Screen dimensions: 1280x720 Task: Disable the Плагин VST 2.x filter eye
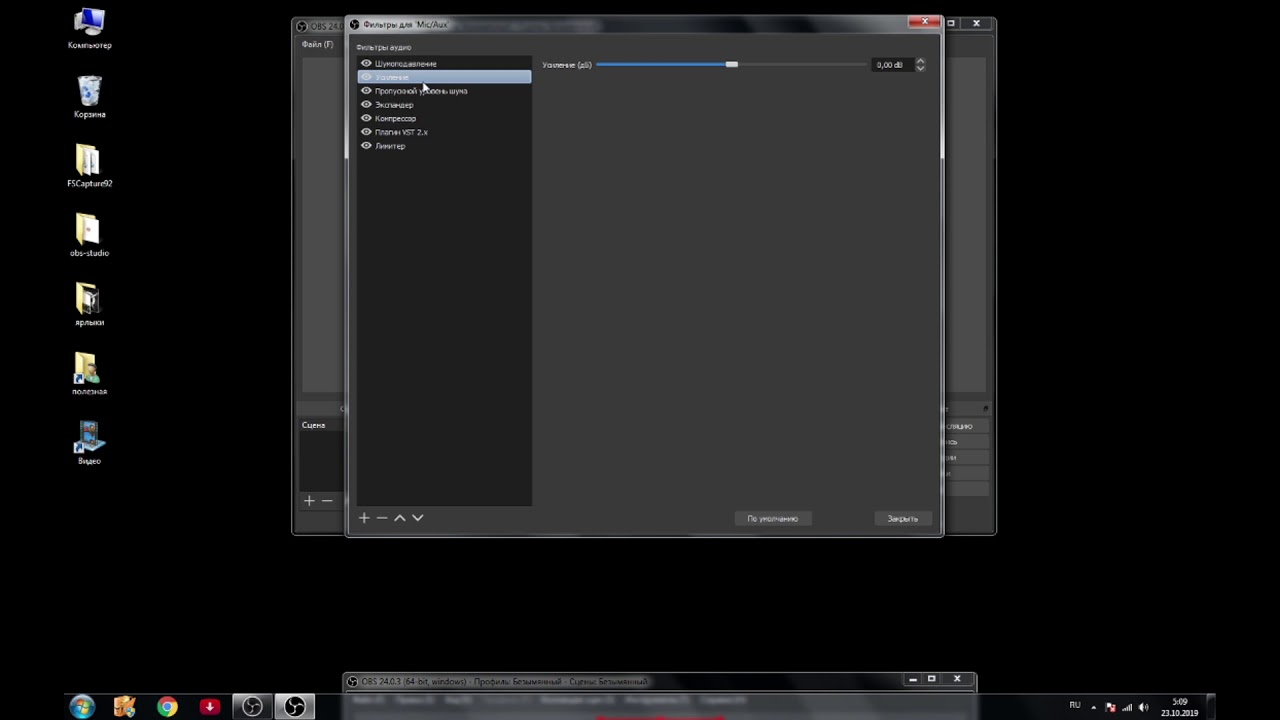click(x=366, y=132)
